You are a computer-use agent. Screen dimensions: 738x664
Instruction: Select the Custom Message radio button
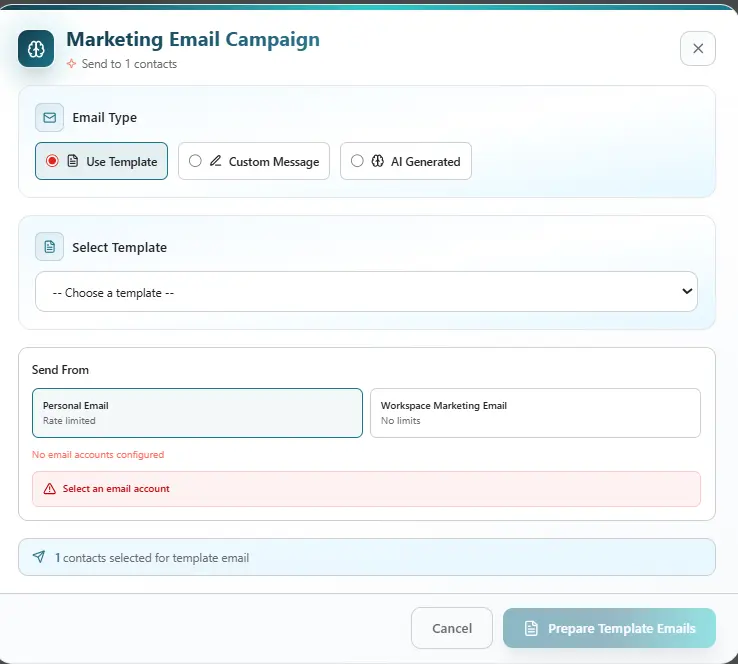195,161
